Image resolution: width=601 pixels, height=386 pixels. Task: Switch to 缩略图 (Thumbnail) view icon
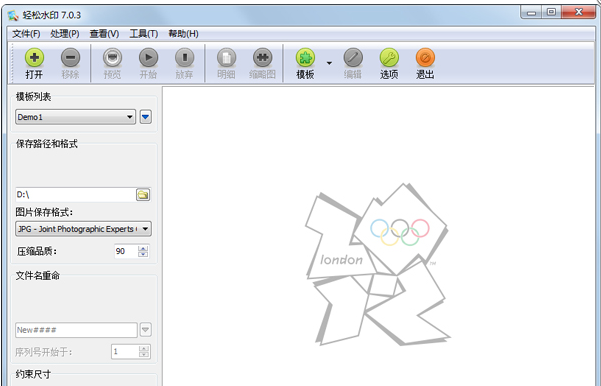[x=263, y=58]
